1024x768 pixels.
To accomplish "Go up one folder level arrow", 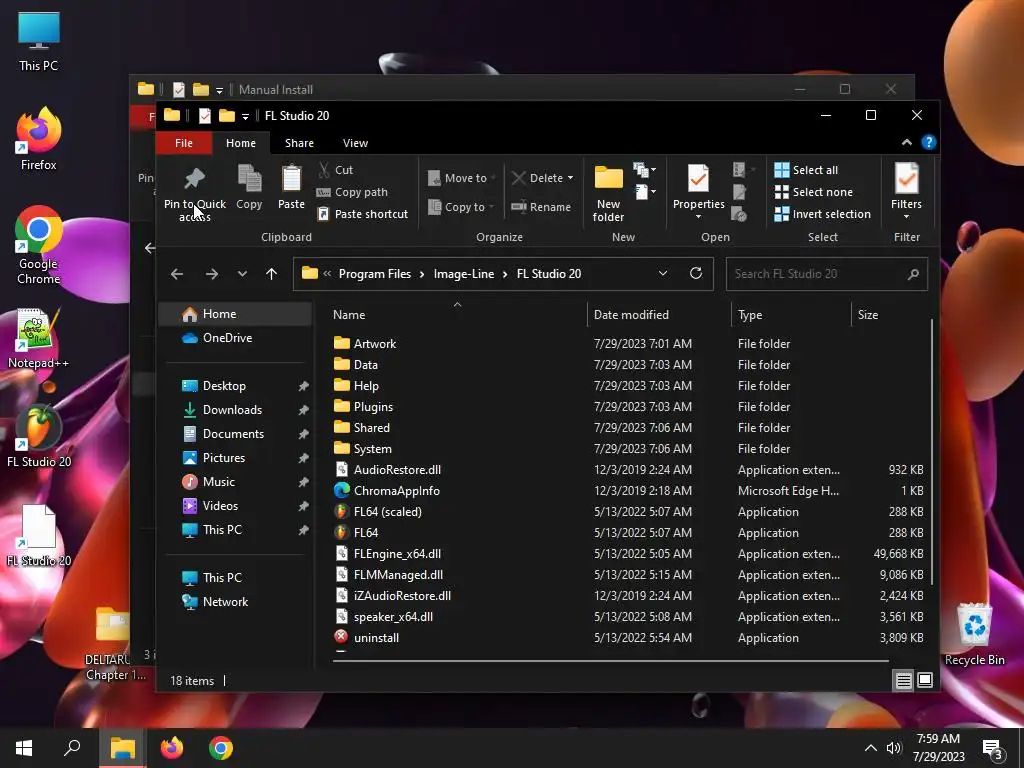I will pyautogui.click(x=272, y=274).
